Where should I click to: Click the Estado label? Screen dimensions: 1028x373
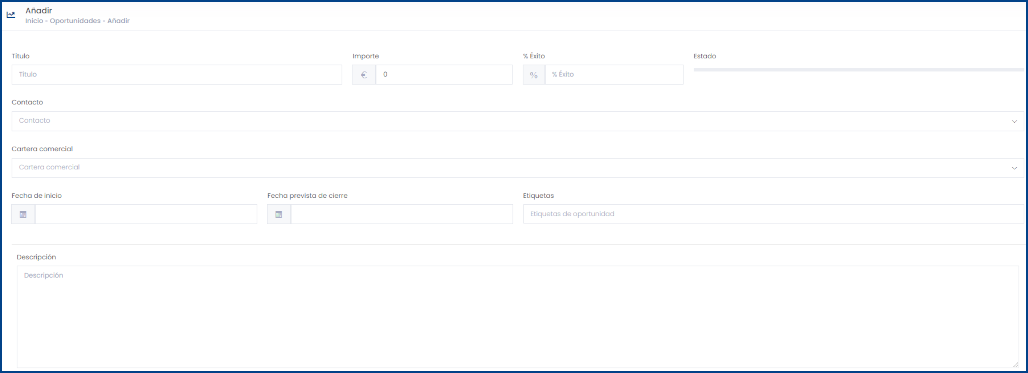705,56
